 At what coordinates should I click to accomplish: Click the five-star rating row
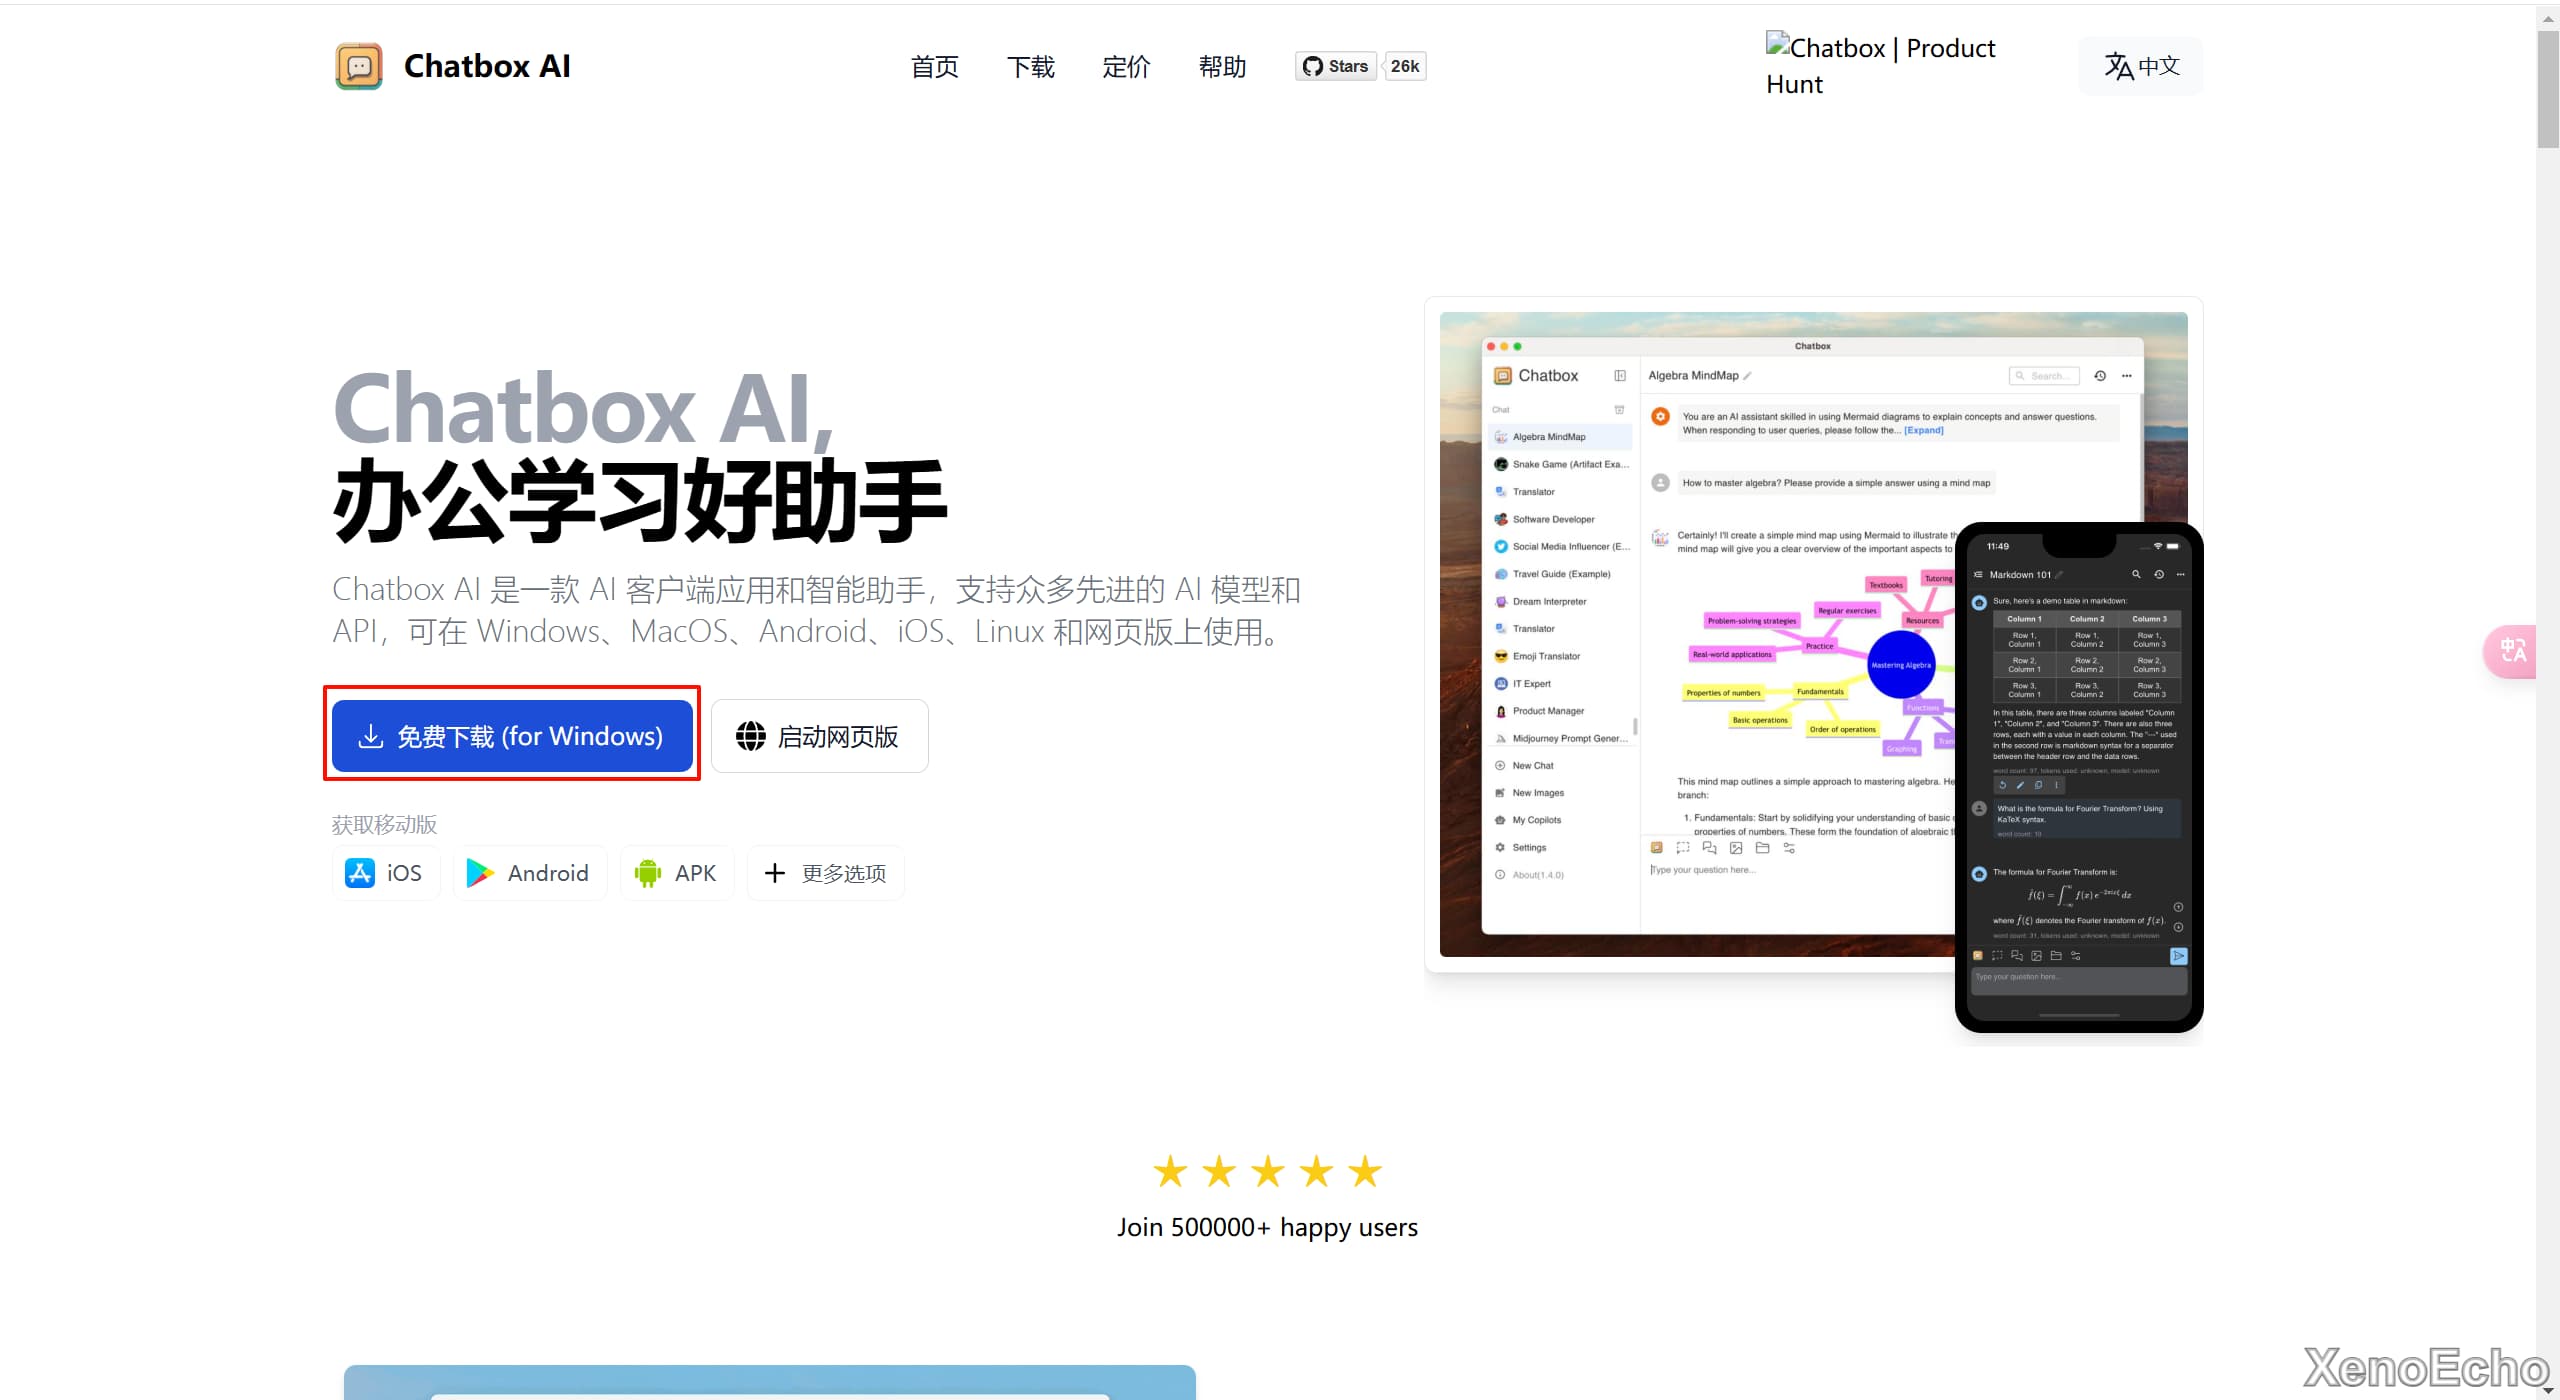point(1267,1171)
